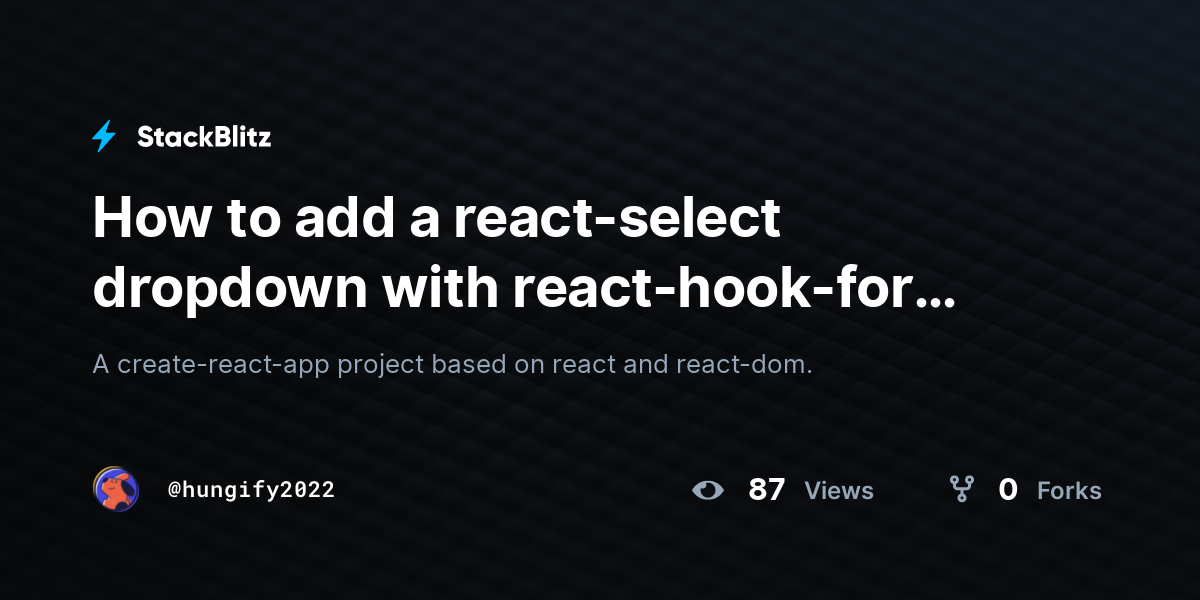Click the StackBlitz lightning bolt logo
This screenshot has width=1200, height=600.
(104, 137)
